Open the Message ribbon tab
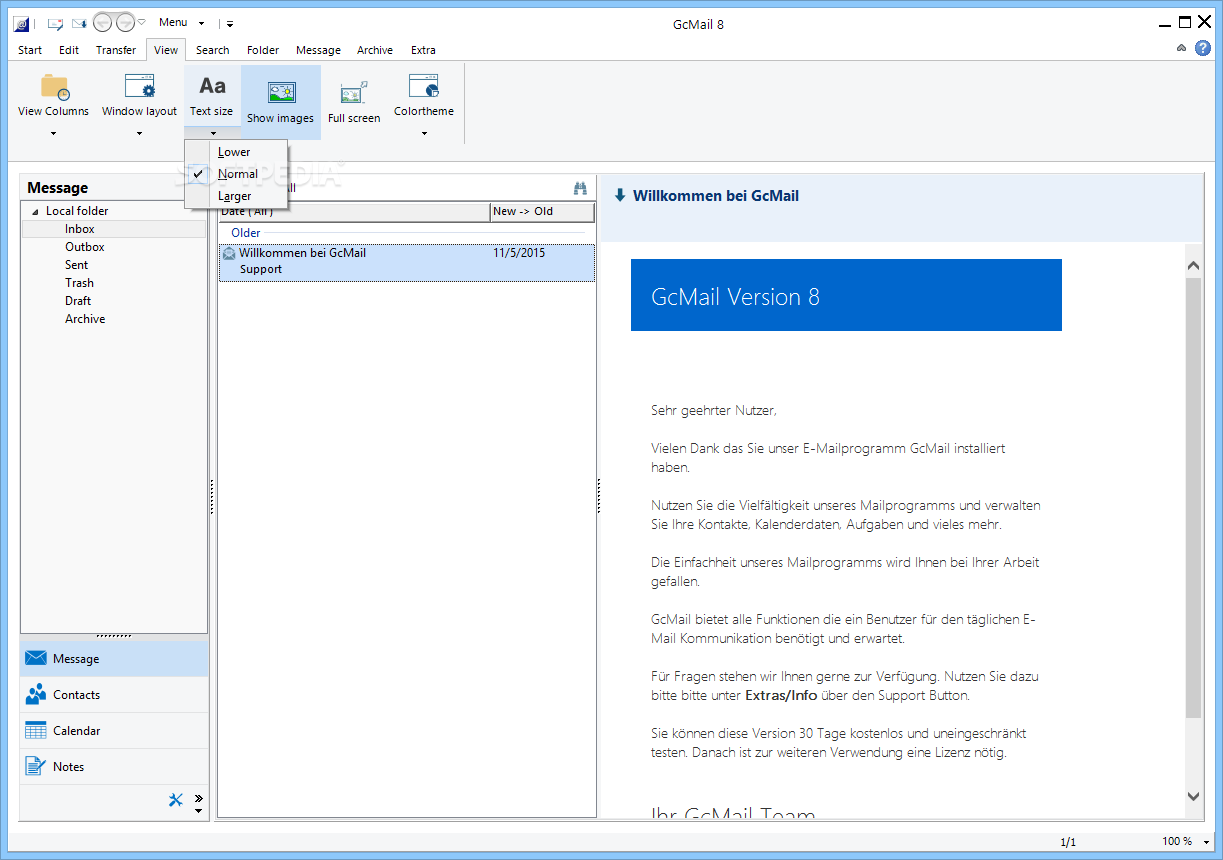The height and width of the screenshot is (860, 1223). (318, 50)
